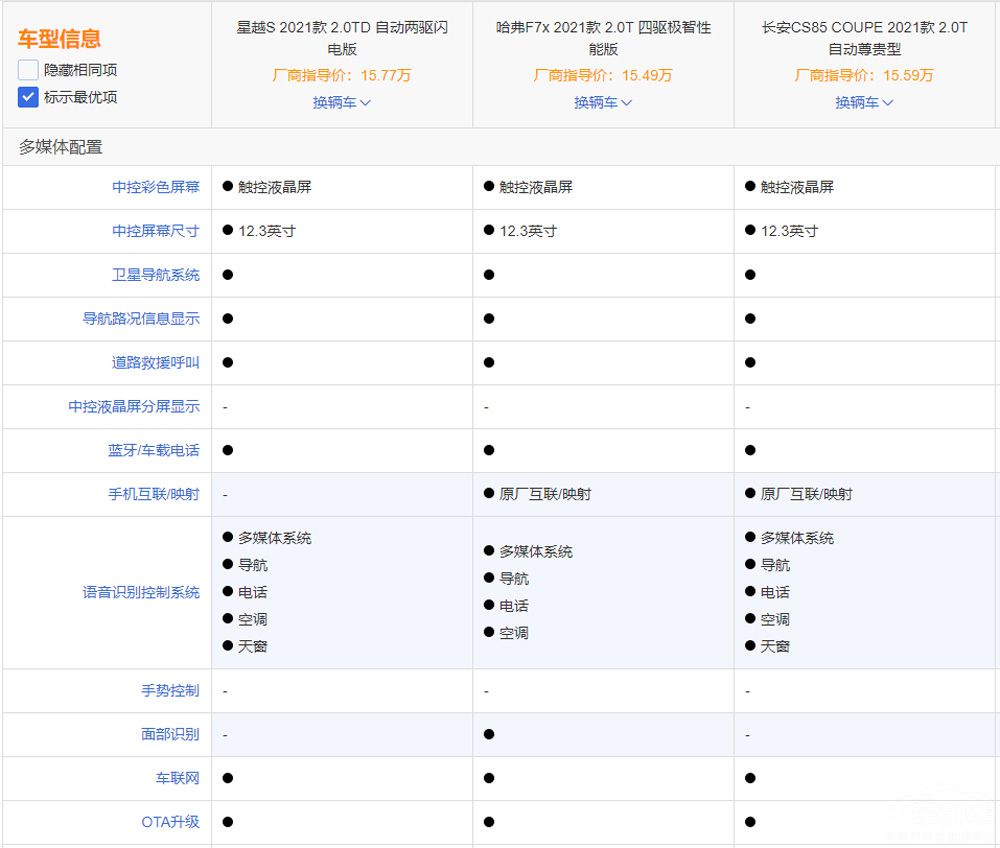1000x848 pixels.
Task: Click the 面部识别 row label
Action: click(x=170, y=735)
